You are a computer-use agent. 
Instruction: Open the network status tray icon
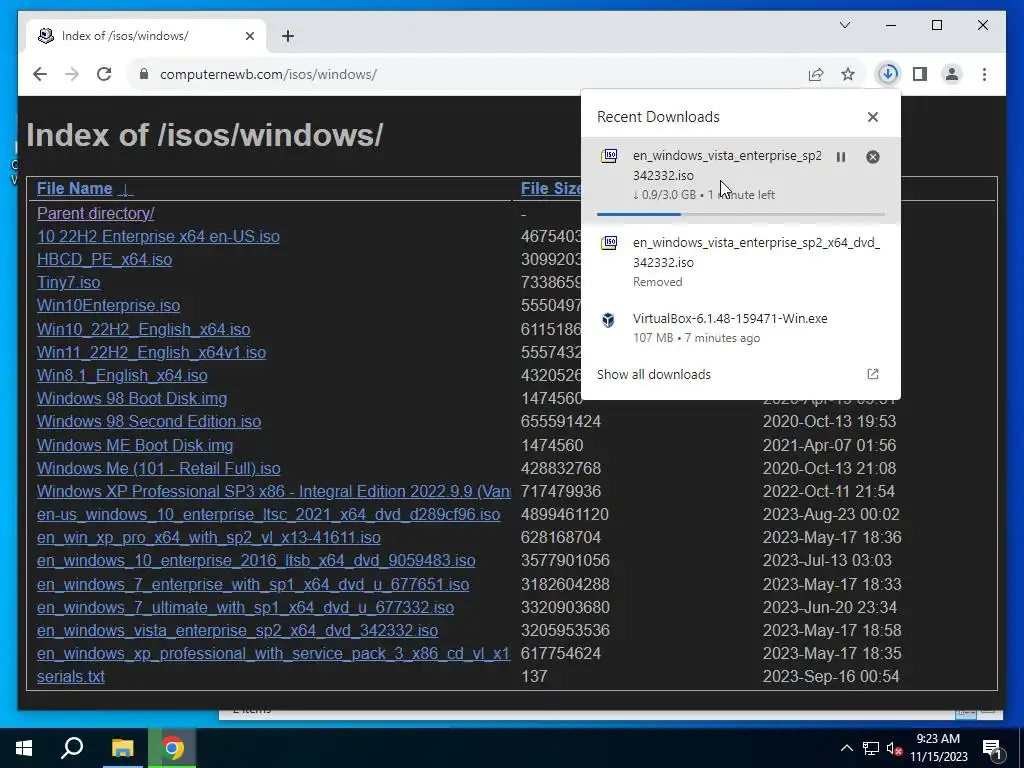click(x=871, y=748)
